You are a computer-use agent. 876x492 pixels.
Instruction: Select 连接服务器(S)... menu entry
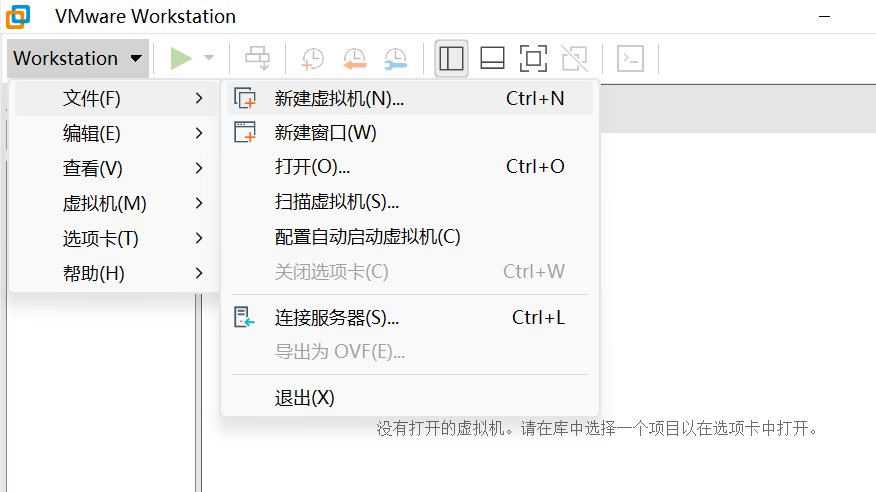click(x=410, y=317)
